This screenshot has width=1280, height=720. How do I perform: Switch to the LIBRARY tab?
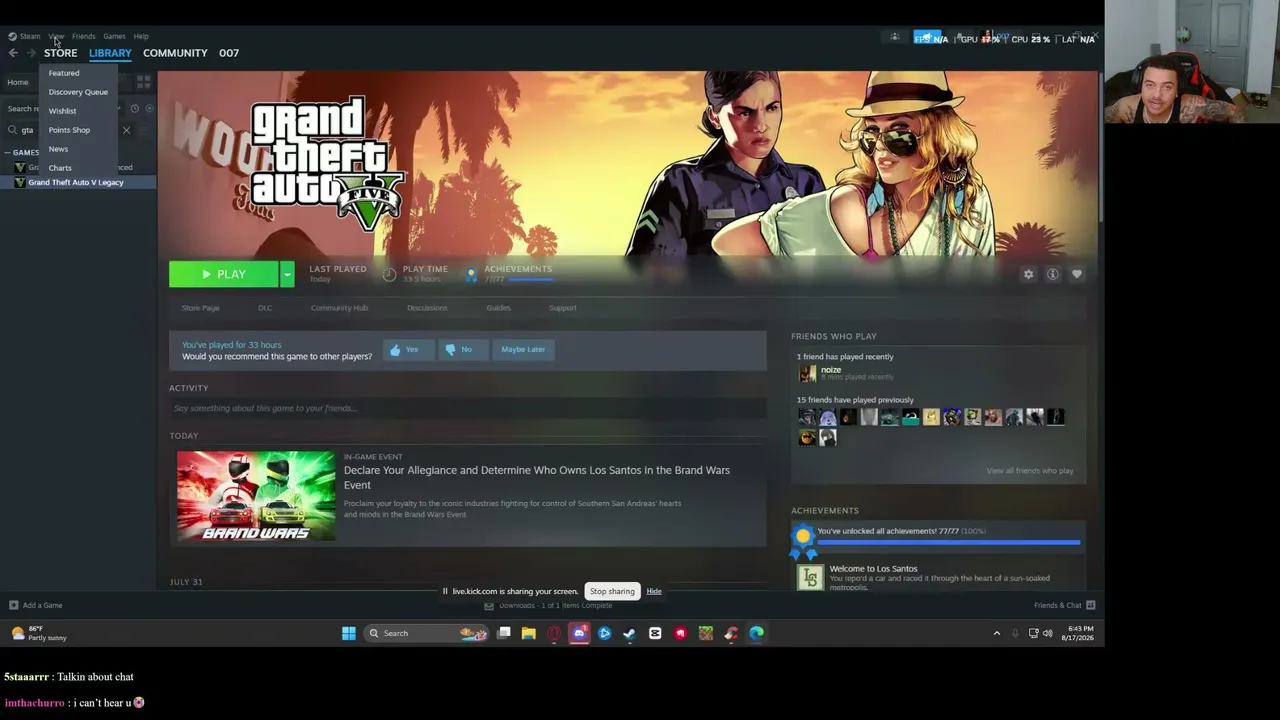pyautogui.click(x=110, y=53)
